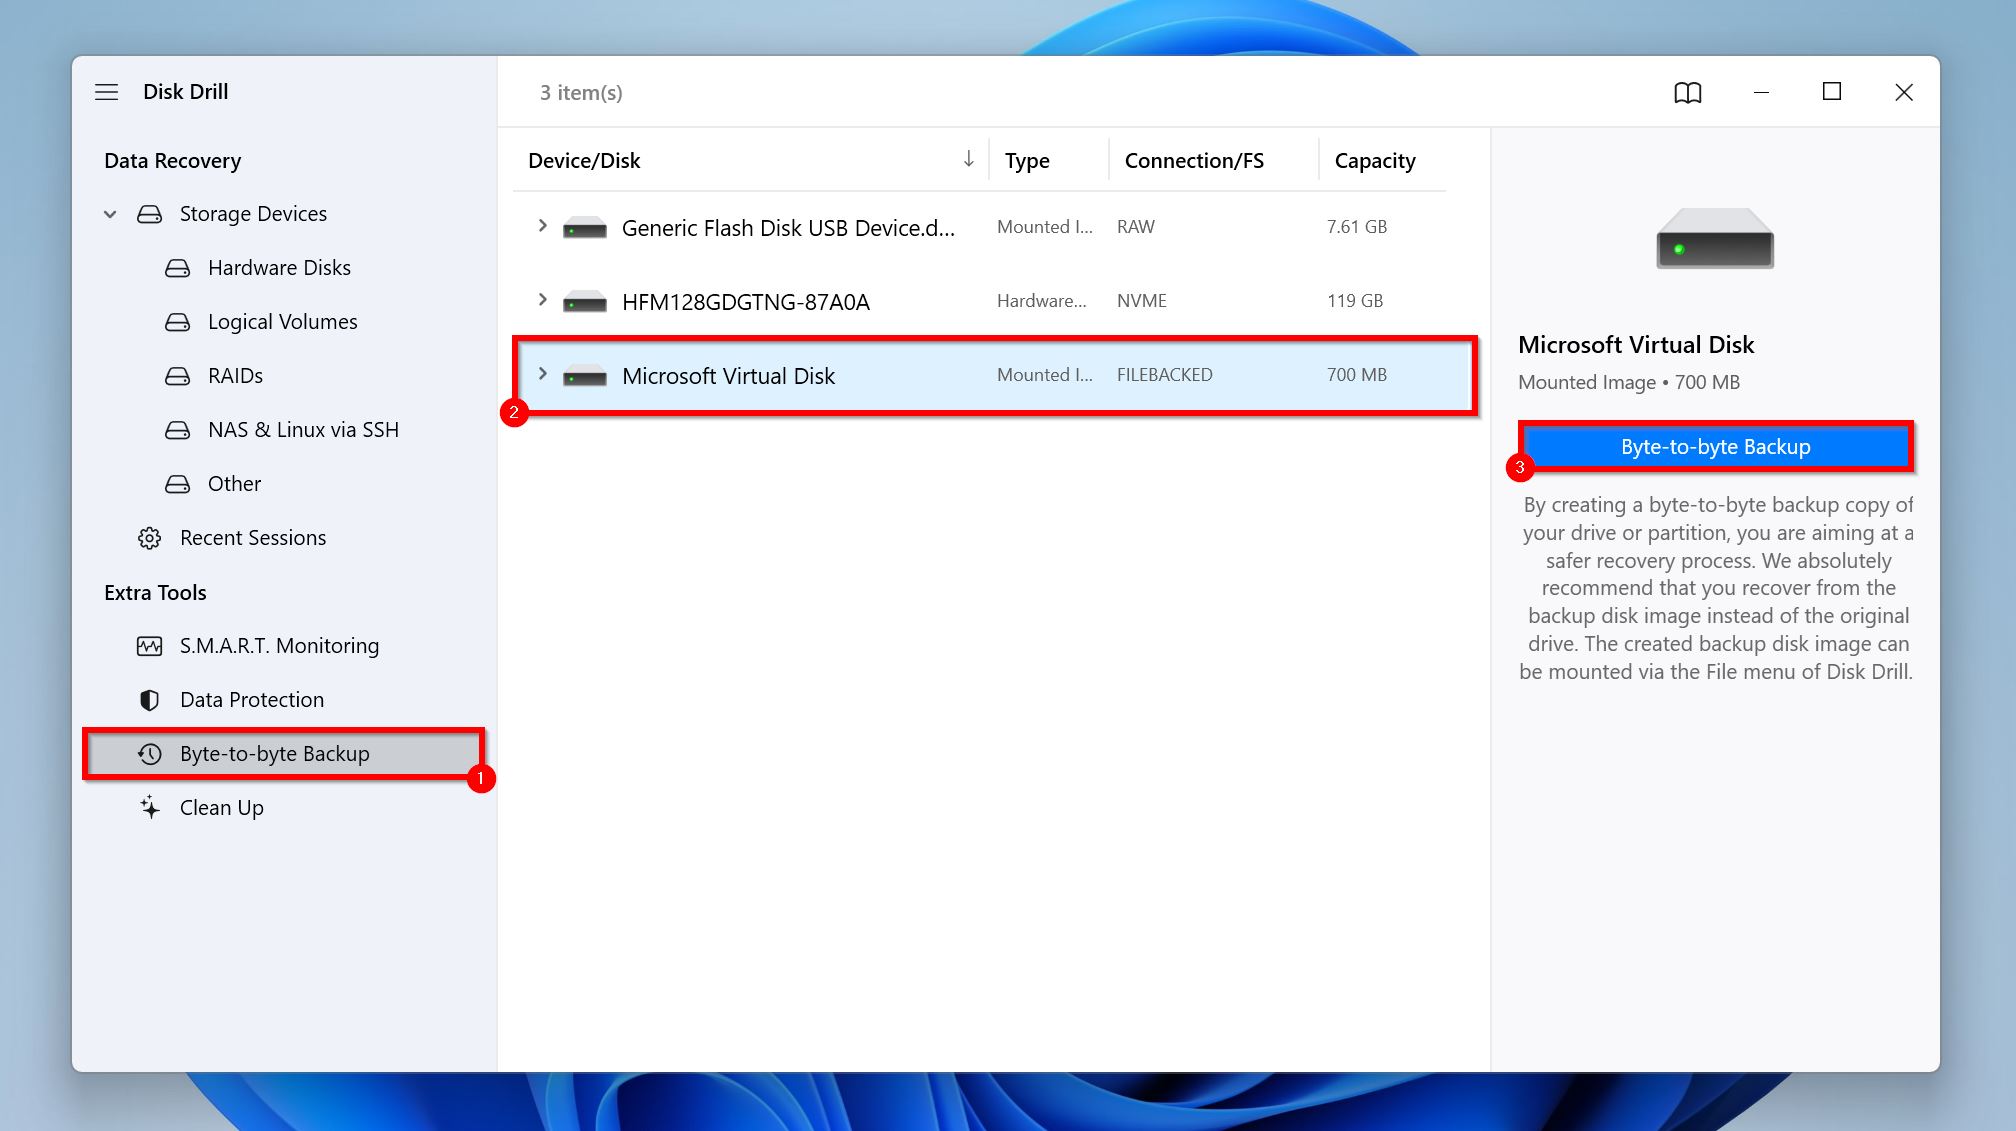Viewport: 2016px width, 1131px height.
Task: Click the Byte-to-byte Backup button
Action: point(1716,444)
